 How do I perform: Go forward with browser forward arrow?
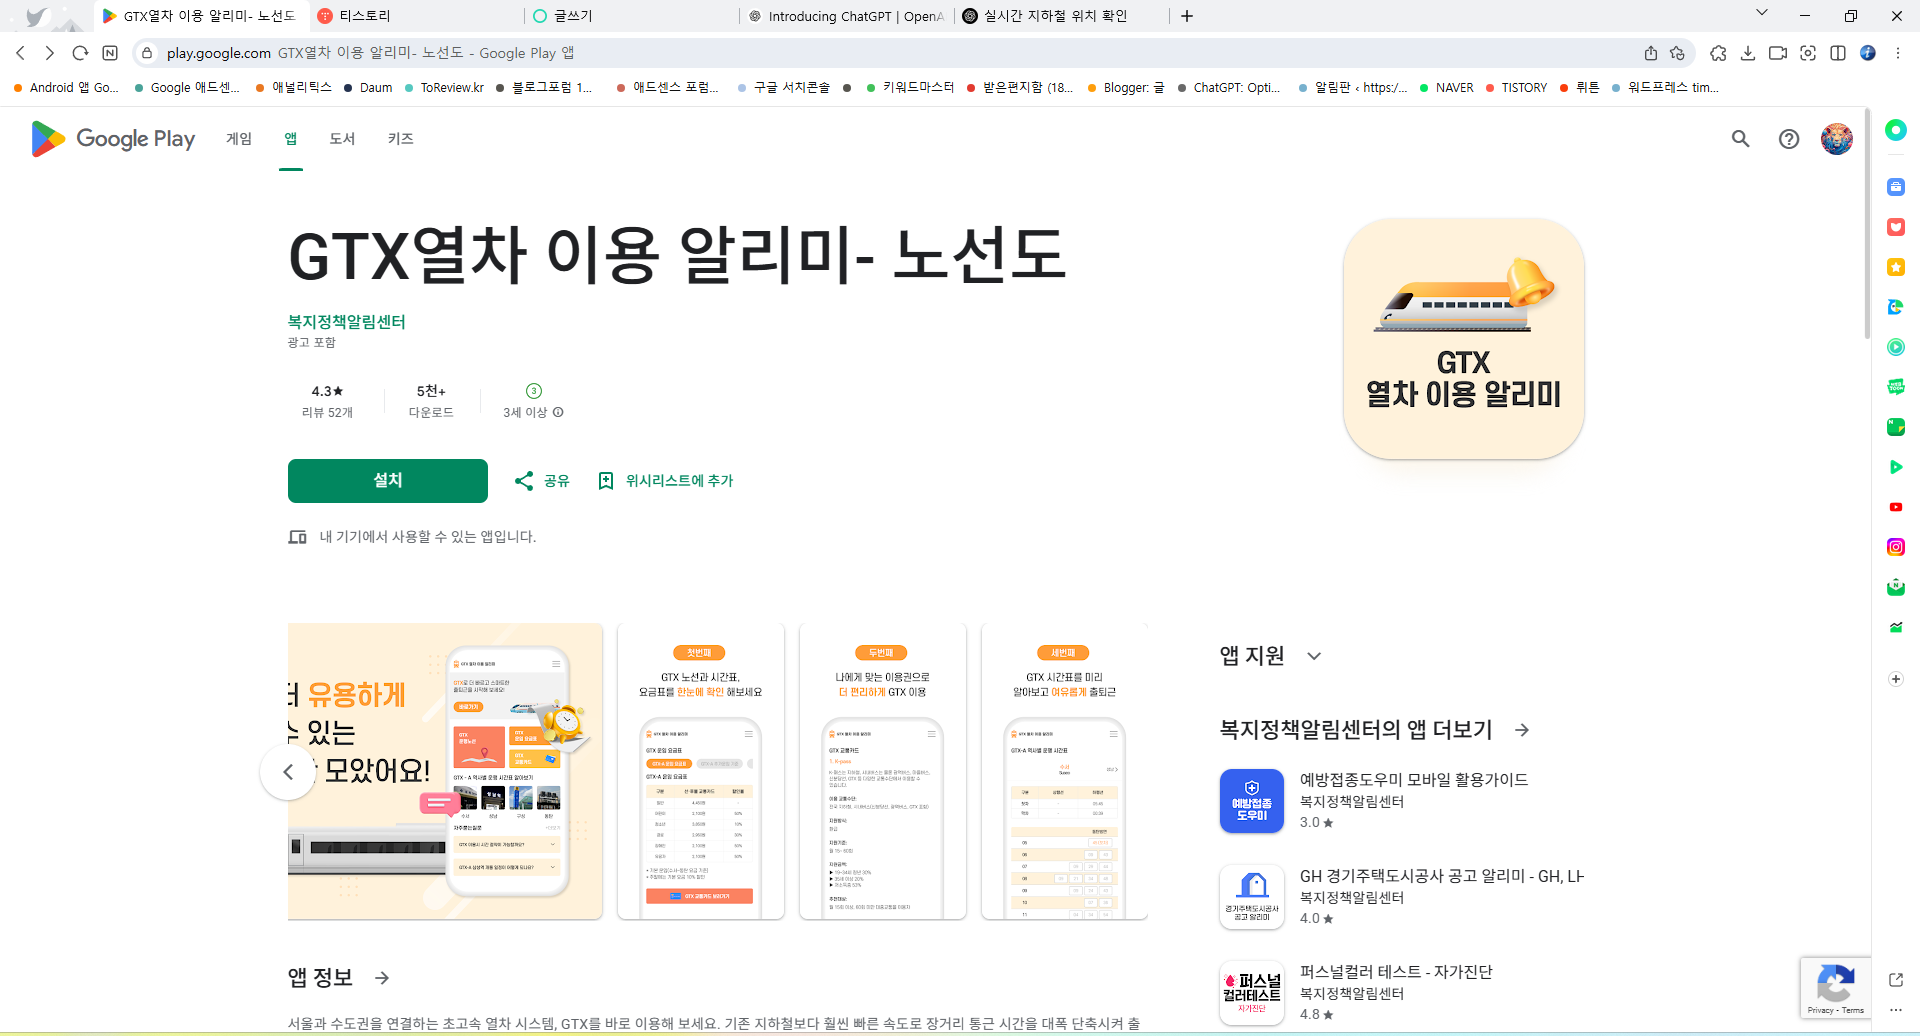click(x=50, y=53)
